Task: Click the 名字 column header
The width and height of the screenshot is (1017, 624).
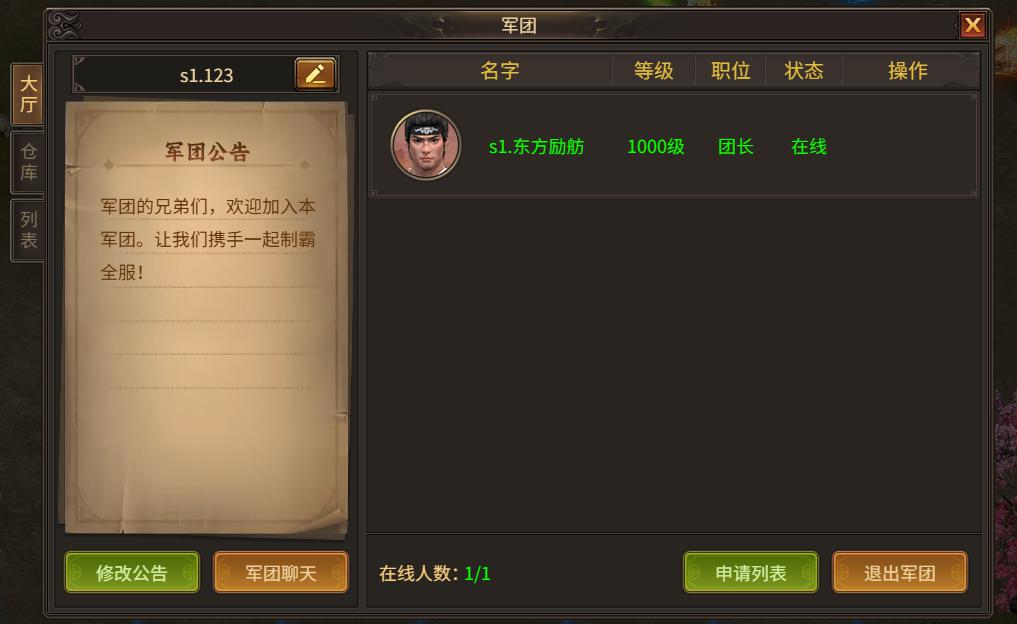Action: coord(499,70)
